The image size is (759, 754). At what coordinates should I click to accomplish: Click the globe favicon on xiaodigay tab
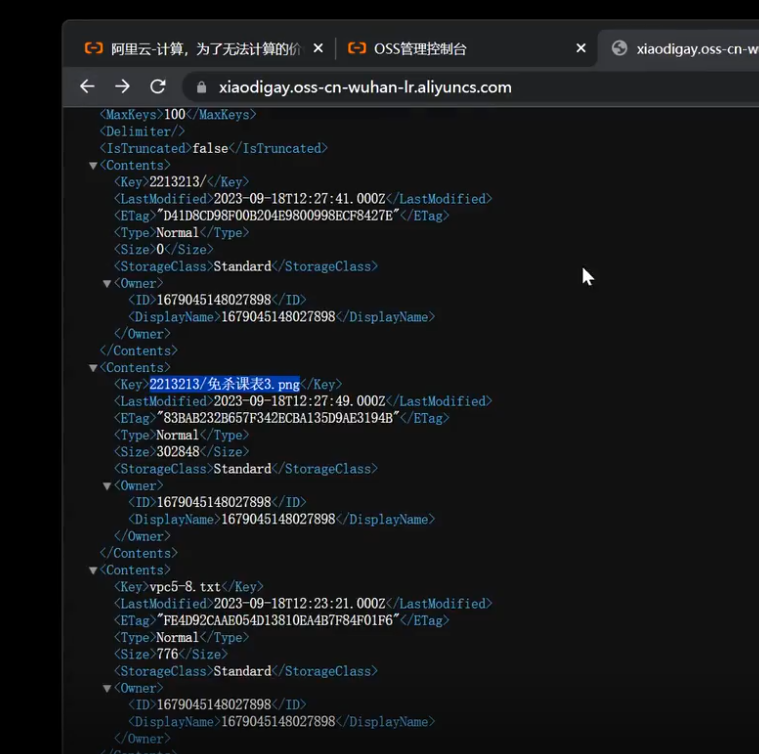point(619,48)
